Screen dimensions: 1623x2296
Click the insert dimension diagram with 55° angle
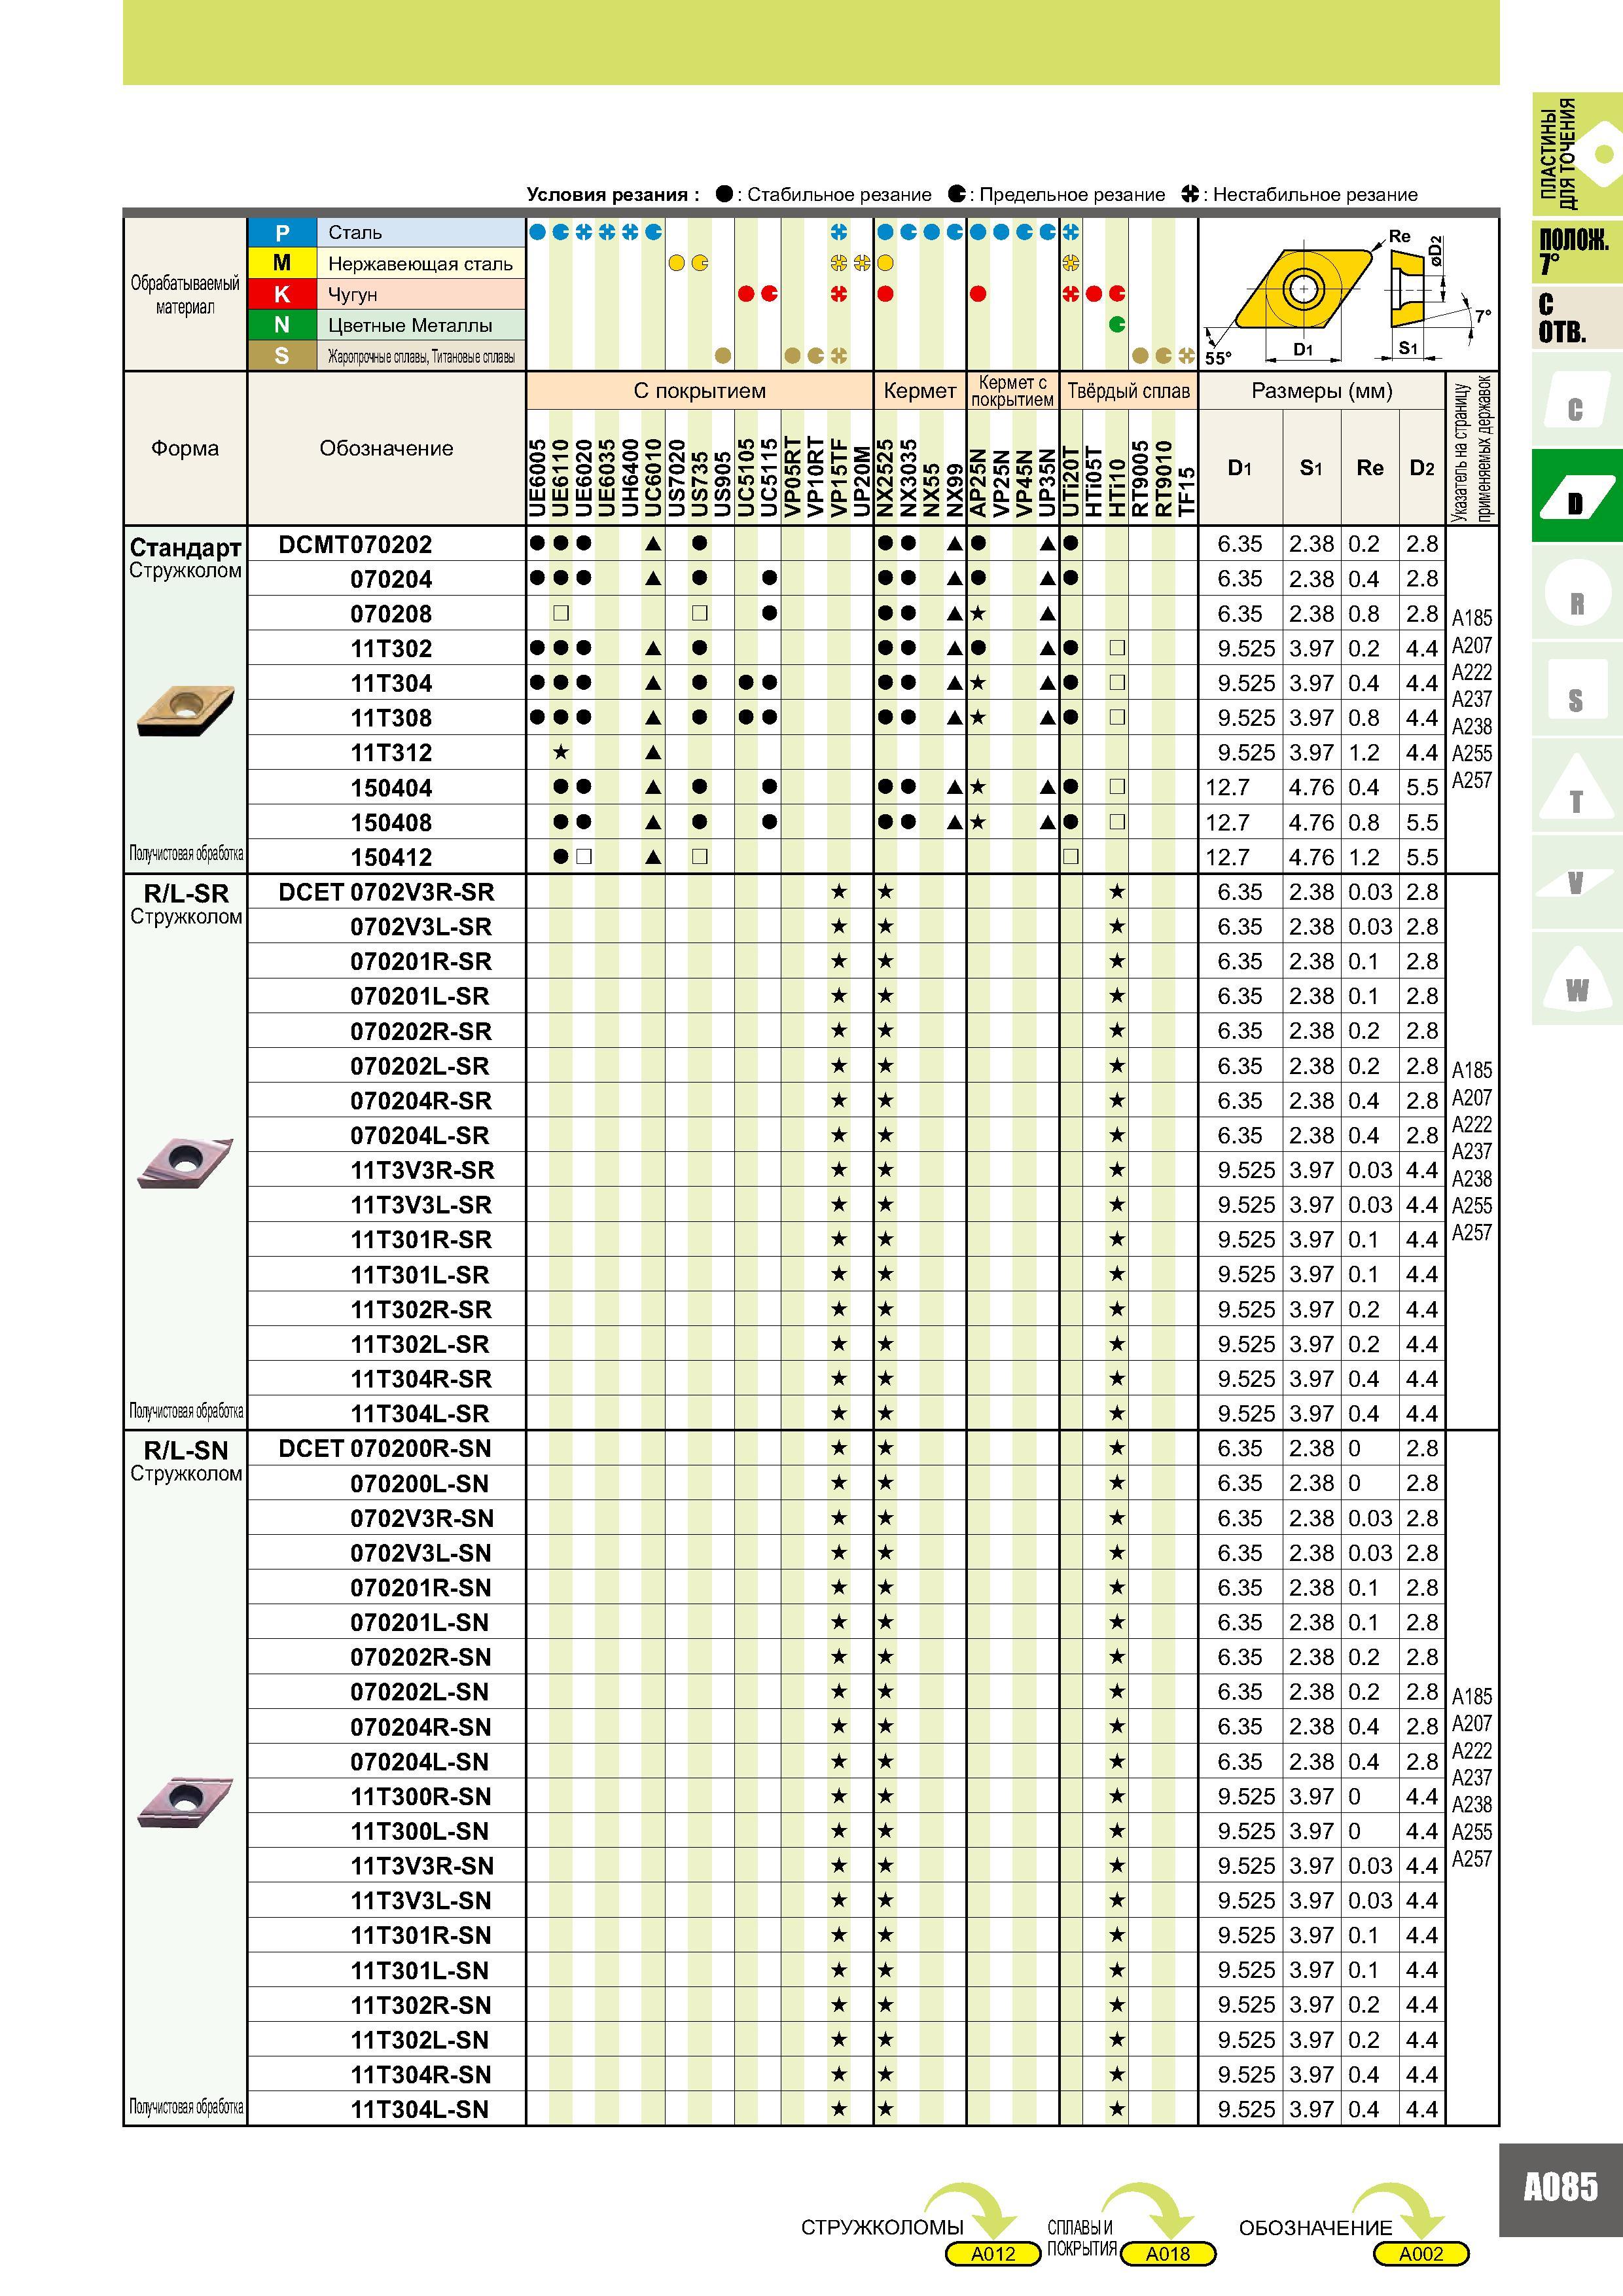(1348, 294)
